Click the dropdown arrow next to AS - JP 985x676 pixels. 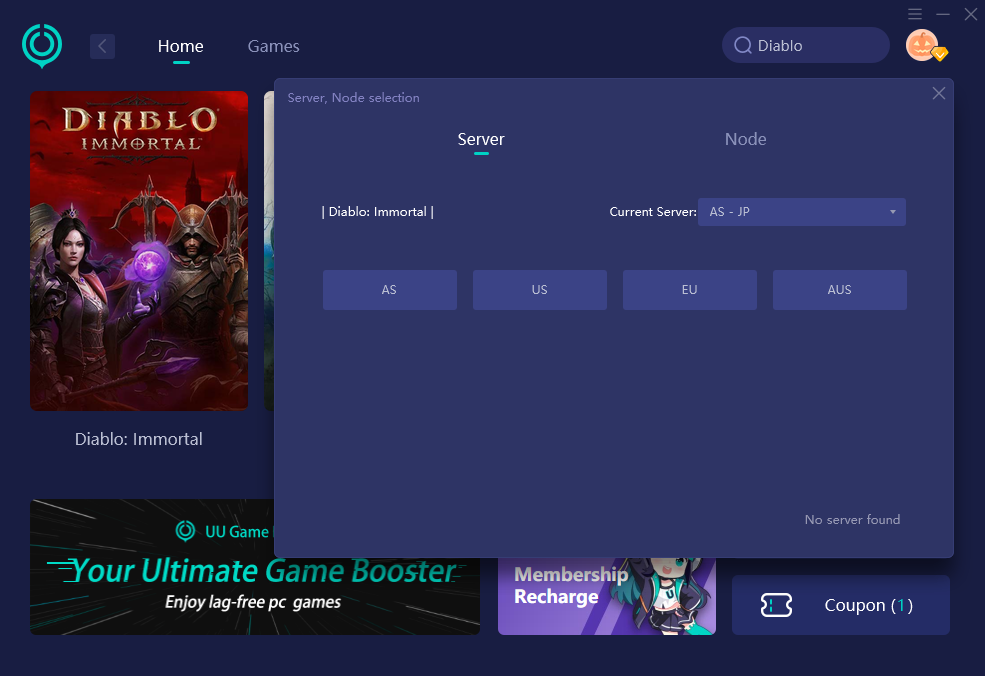893,212
